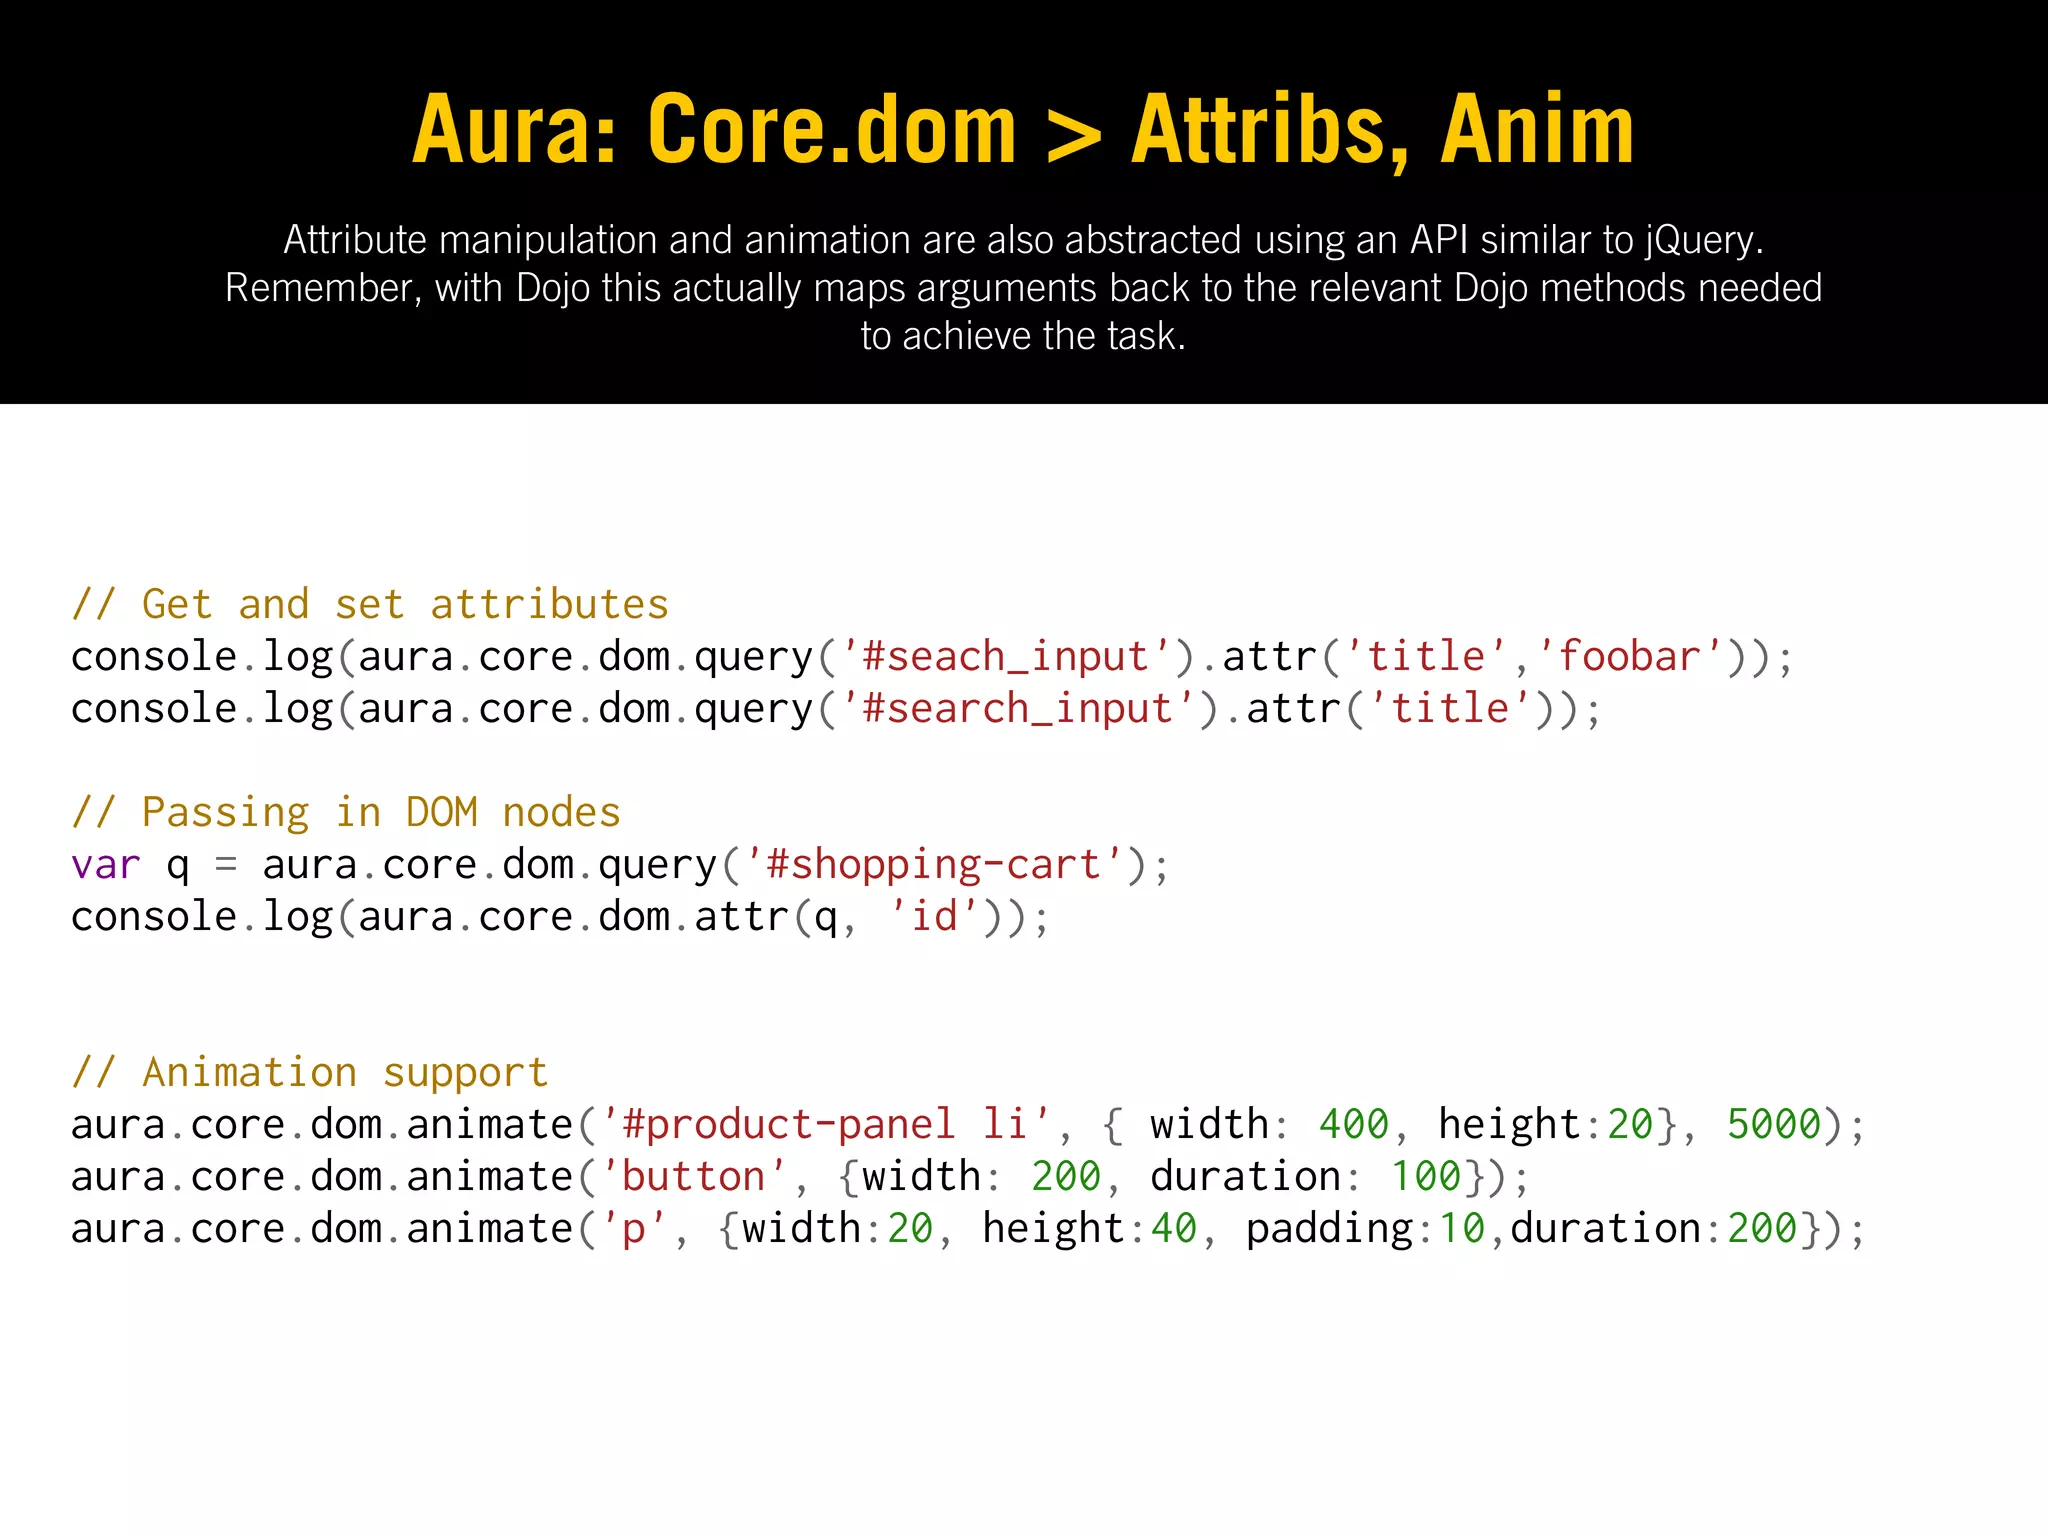Click the subtitle line 'to achieve the task.'
This screenshot has width=2048, height=1536.
pos(1023,336)
